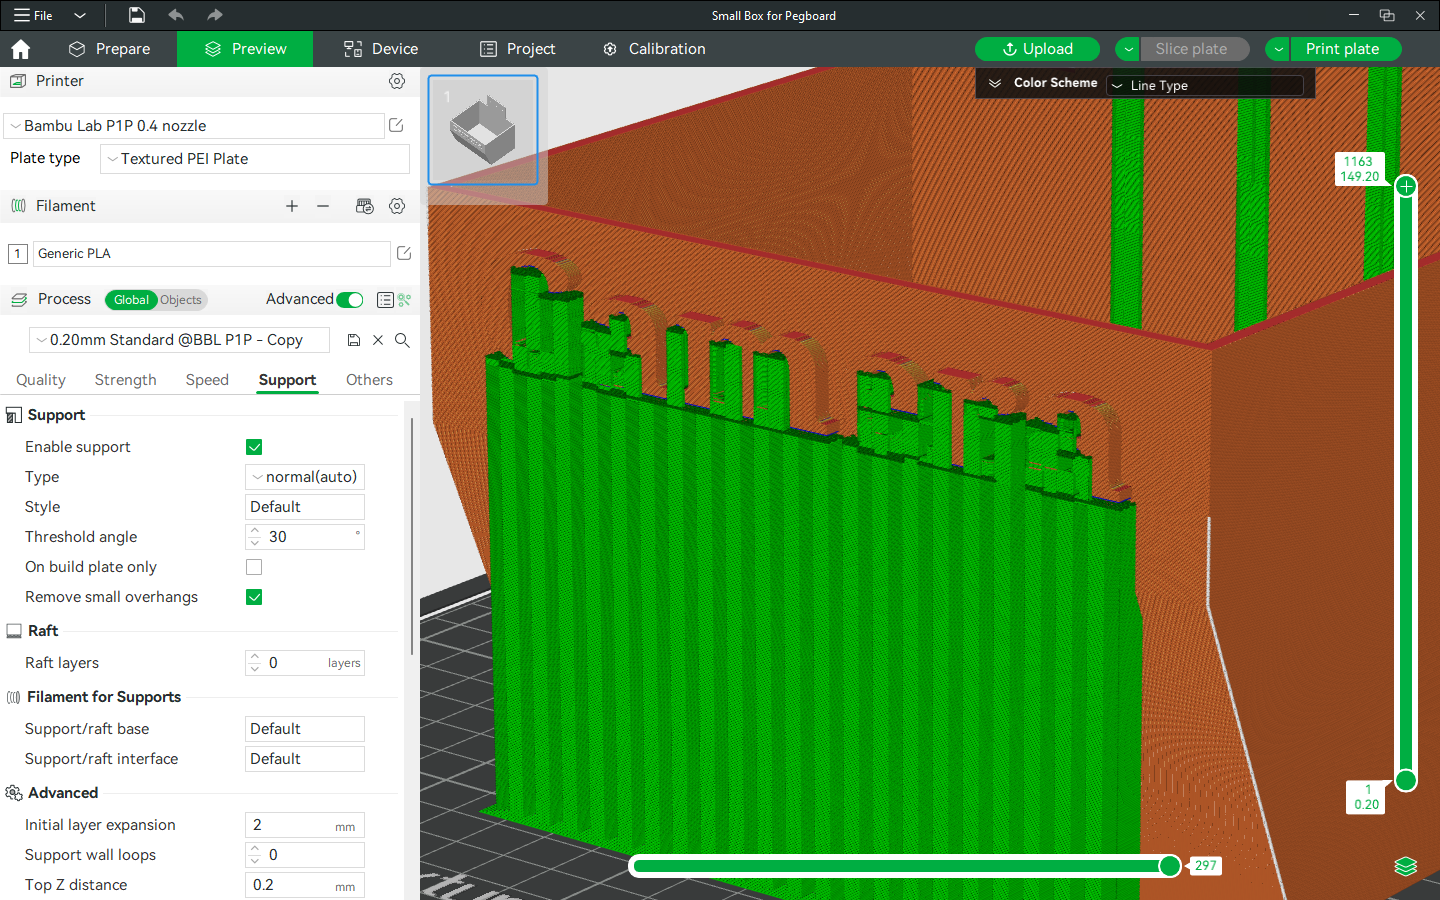Open the Plate type Textured PEI Plate dropdown

point(255,159)
